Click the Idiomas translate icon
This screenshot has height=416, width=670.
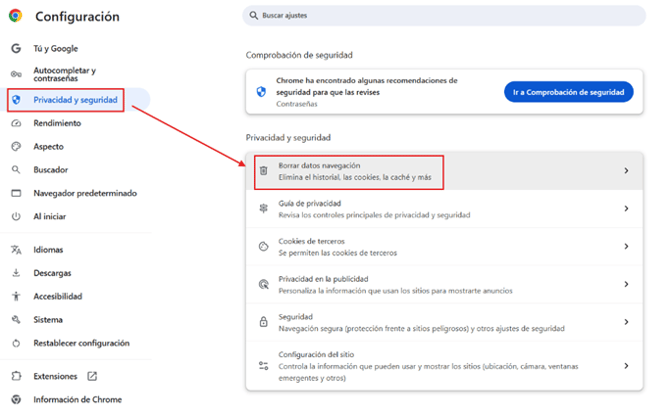pos(15,249)
